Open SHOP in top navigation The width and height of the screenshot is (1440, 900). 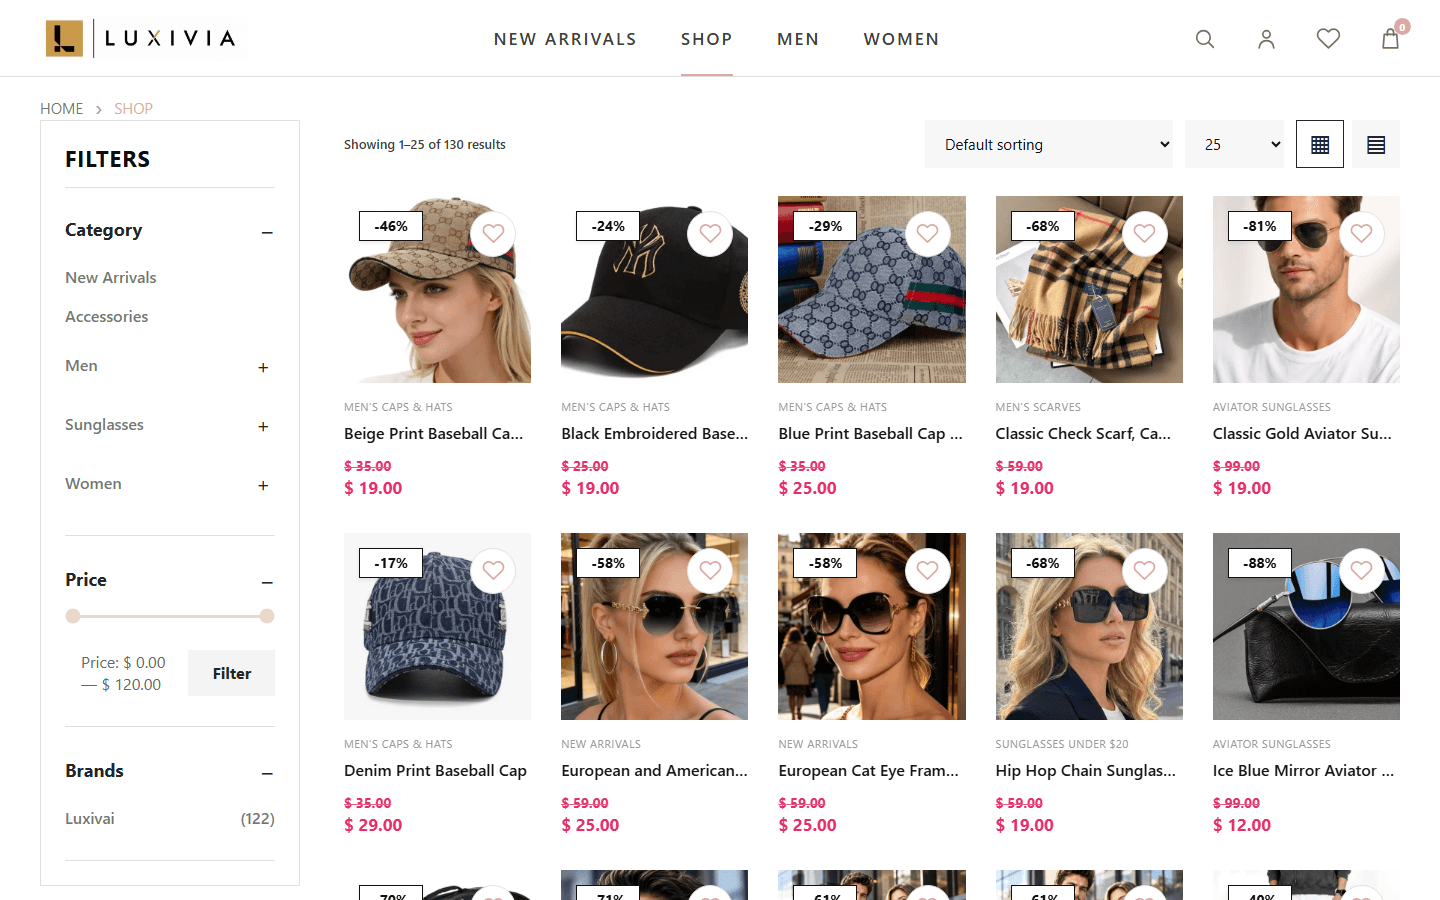[707, 39]
